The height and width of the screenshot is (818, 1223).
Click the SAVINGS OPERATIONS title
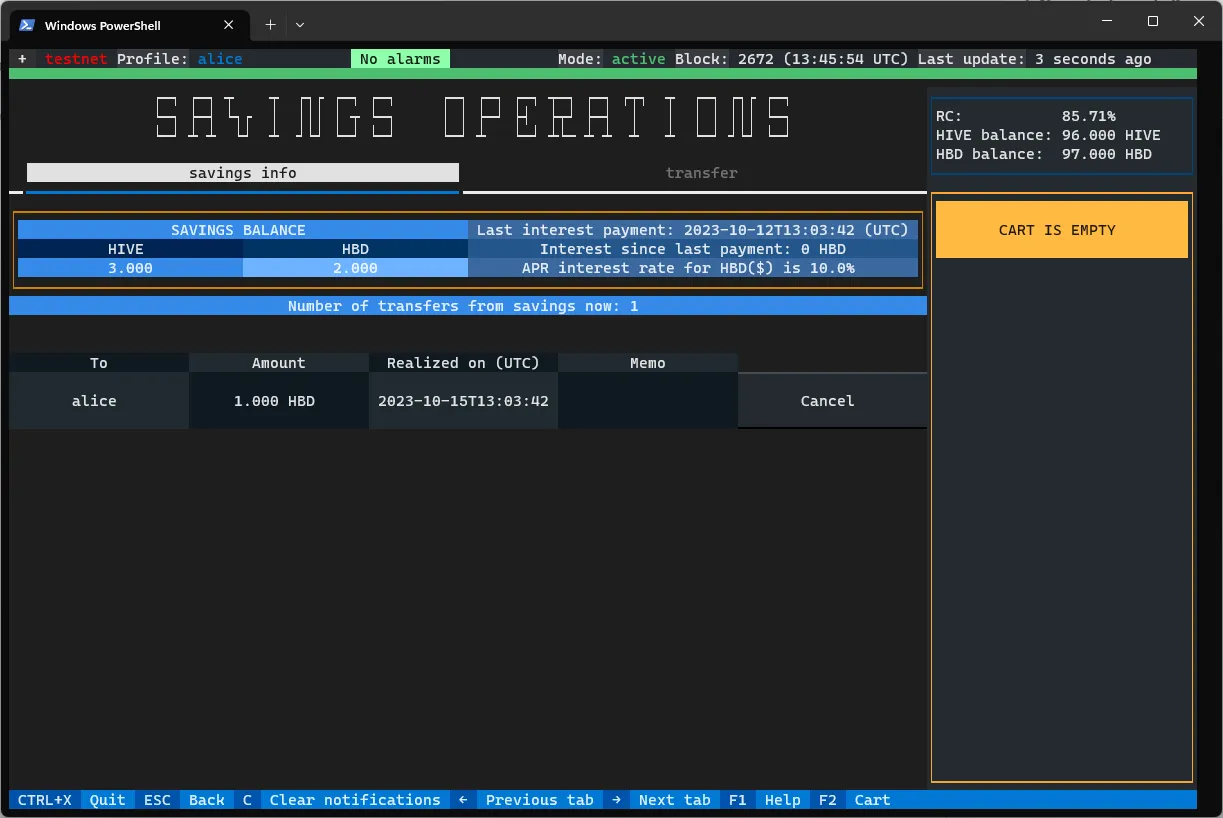[x=475, y=117]
